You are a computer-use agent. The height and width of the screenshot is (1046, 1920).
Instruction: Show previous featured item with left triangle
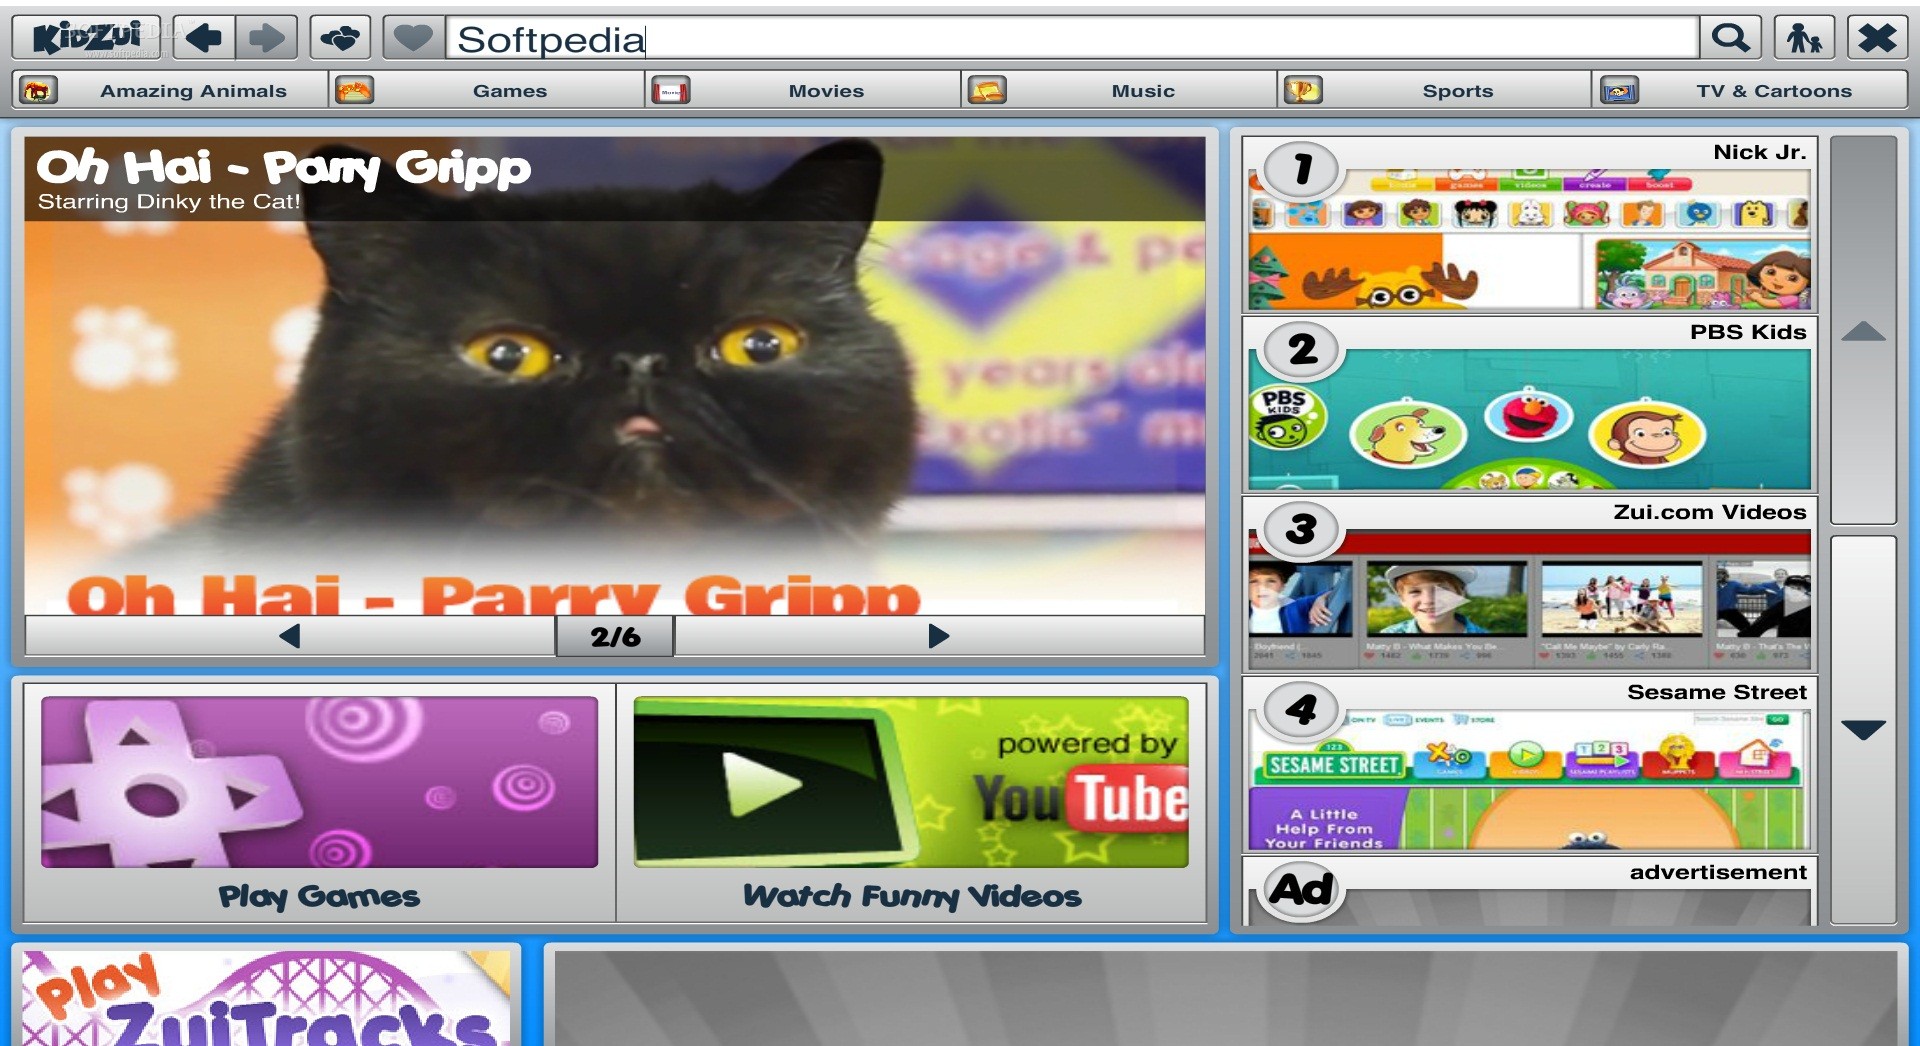pyautogui.click(x=290, y=636)
